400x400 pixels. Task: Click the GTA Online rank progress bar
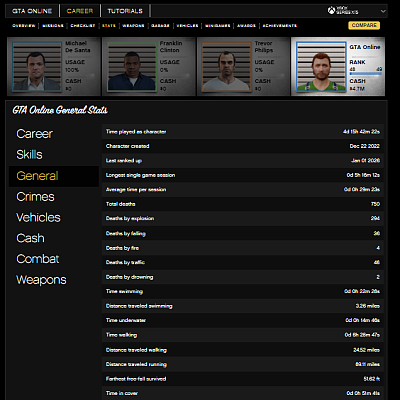pyautogui.click(x=365, y=74)
